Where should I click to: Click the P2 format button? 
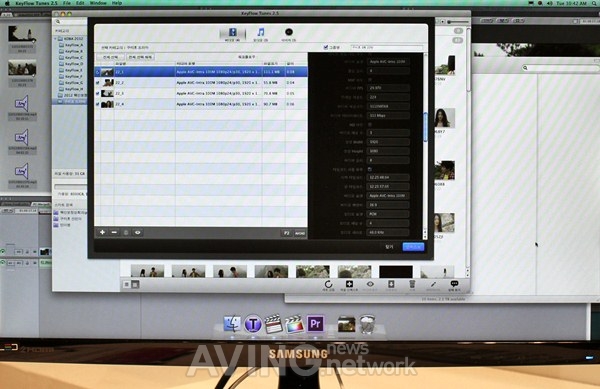point(287,233)
